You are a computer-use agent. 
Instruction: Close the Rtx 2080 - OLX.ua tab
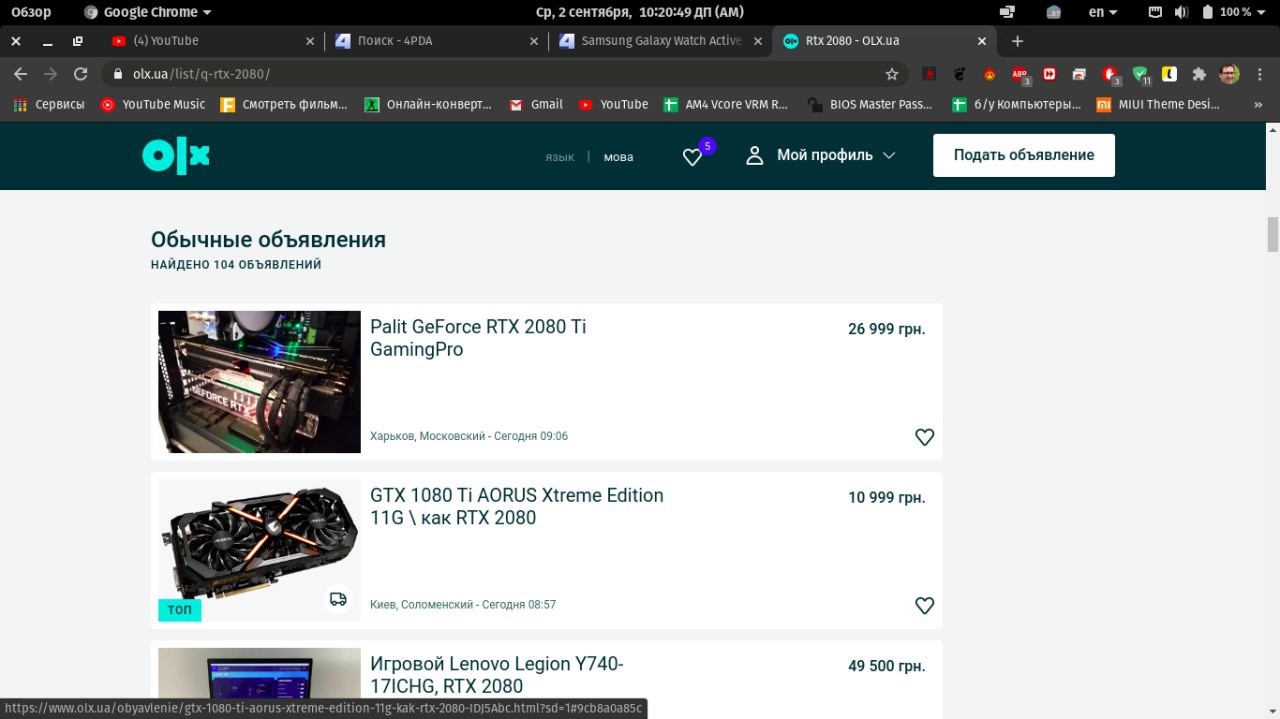point(982,41)
